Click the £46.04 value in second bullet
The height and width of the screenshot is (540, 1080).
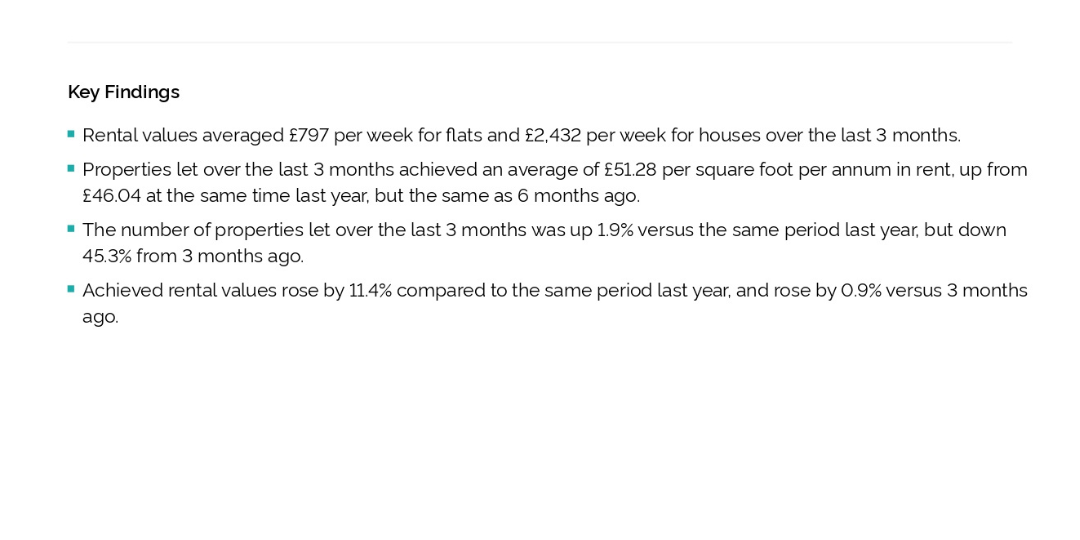[x=112, y=196]
